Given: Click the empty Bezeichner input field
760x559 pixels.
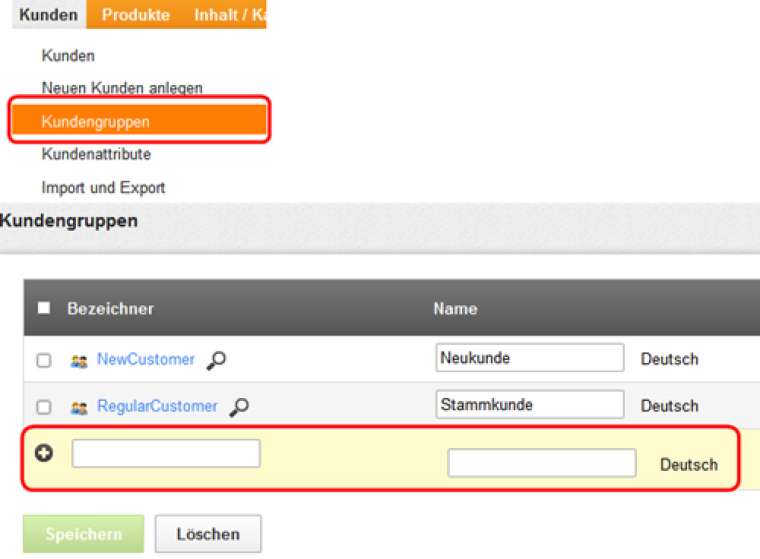Looking at the screenshot, I should [166, 454].
